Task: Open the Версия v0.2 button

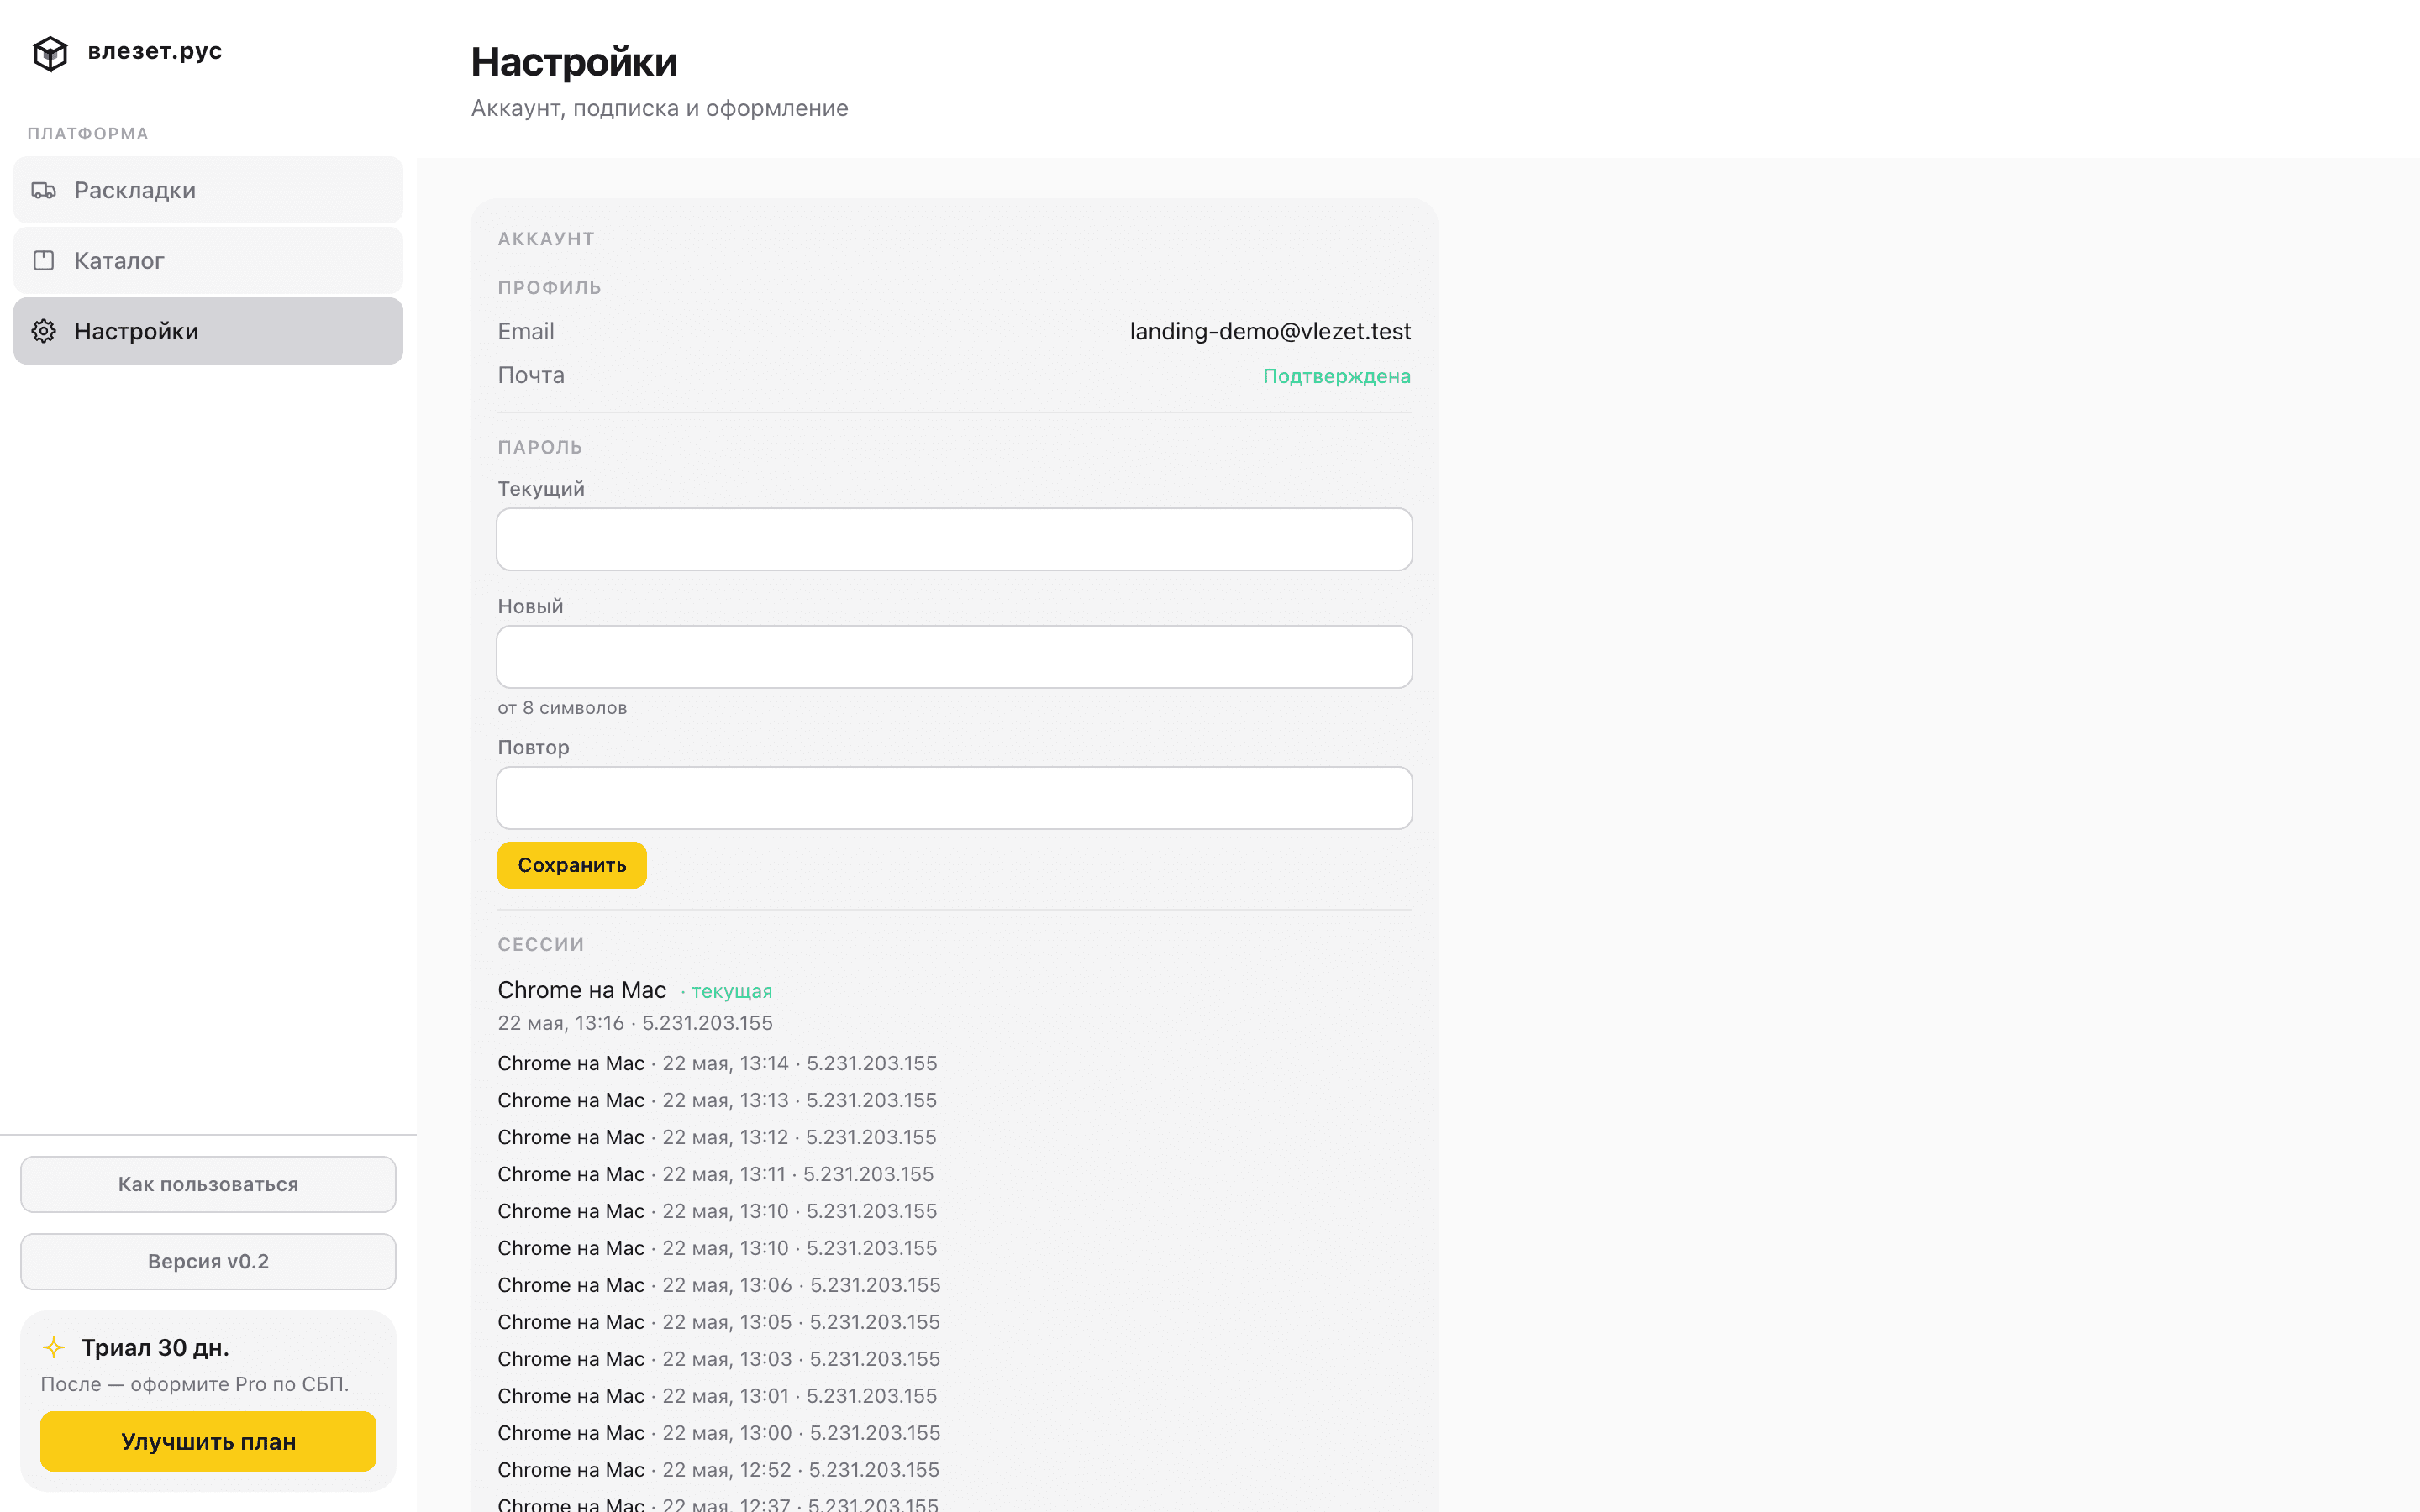Action: (x=208, y=1261)
